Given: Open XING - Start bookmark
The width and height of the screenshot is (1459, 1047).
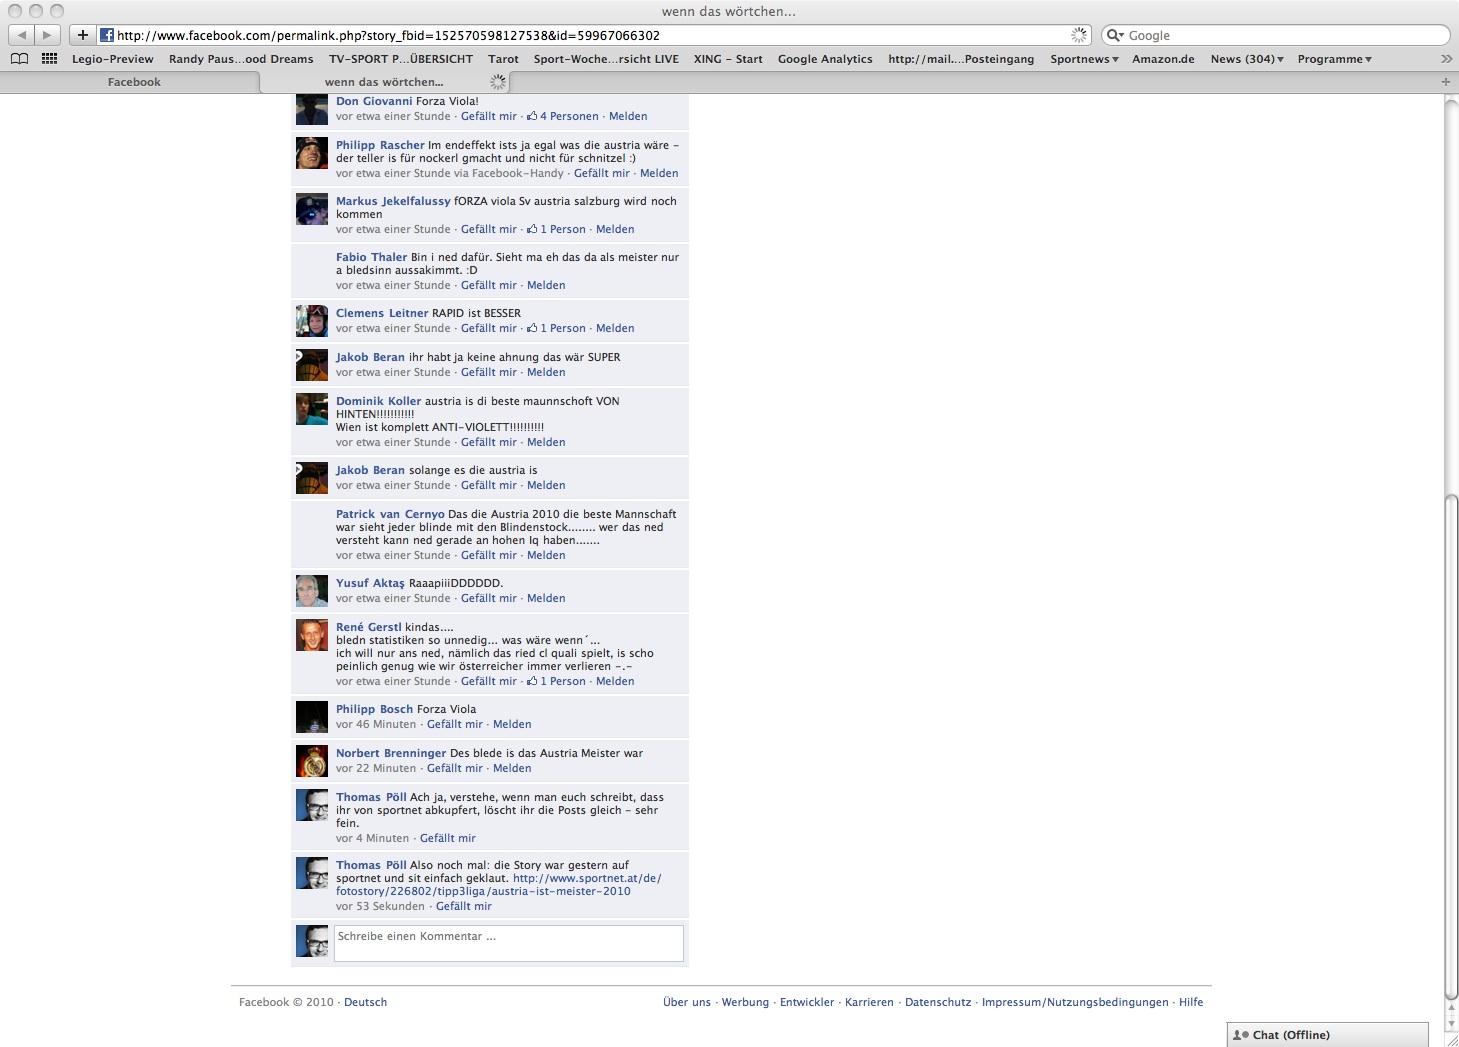Looking at the screenshot, I should tap(728, 59).
